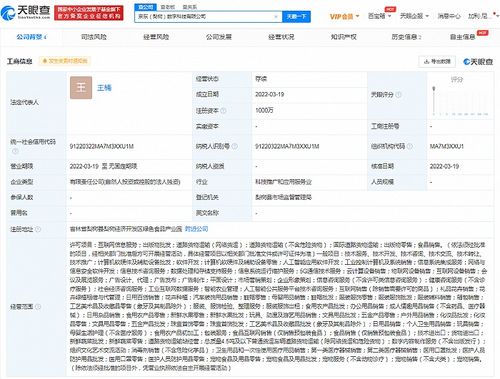Expand the 天眼企服 dropdown menu
Image resolution: width=500 pixels, height=379 pixels.
[414, 16]
